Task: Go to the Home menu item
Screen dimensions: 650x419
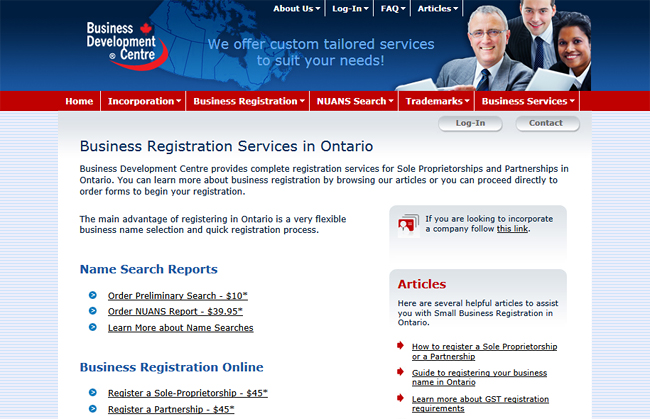Action: tap(79, 101)
